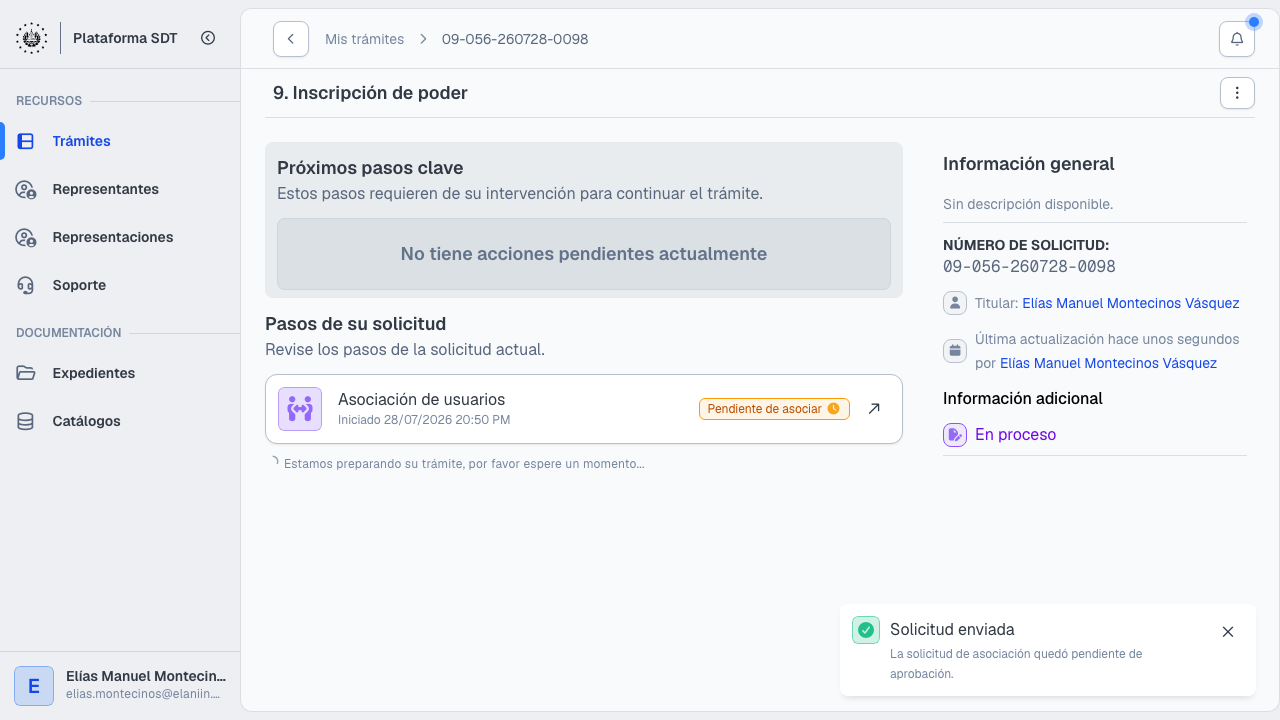Viewport: 1280px width, 720px height.
Task: Select the request number 09-056-260728-0098 under Número de solicitud
Action: (1029, 267)
